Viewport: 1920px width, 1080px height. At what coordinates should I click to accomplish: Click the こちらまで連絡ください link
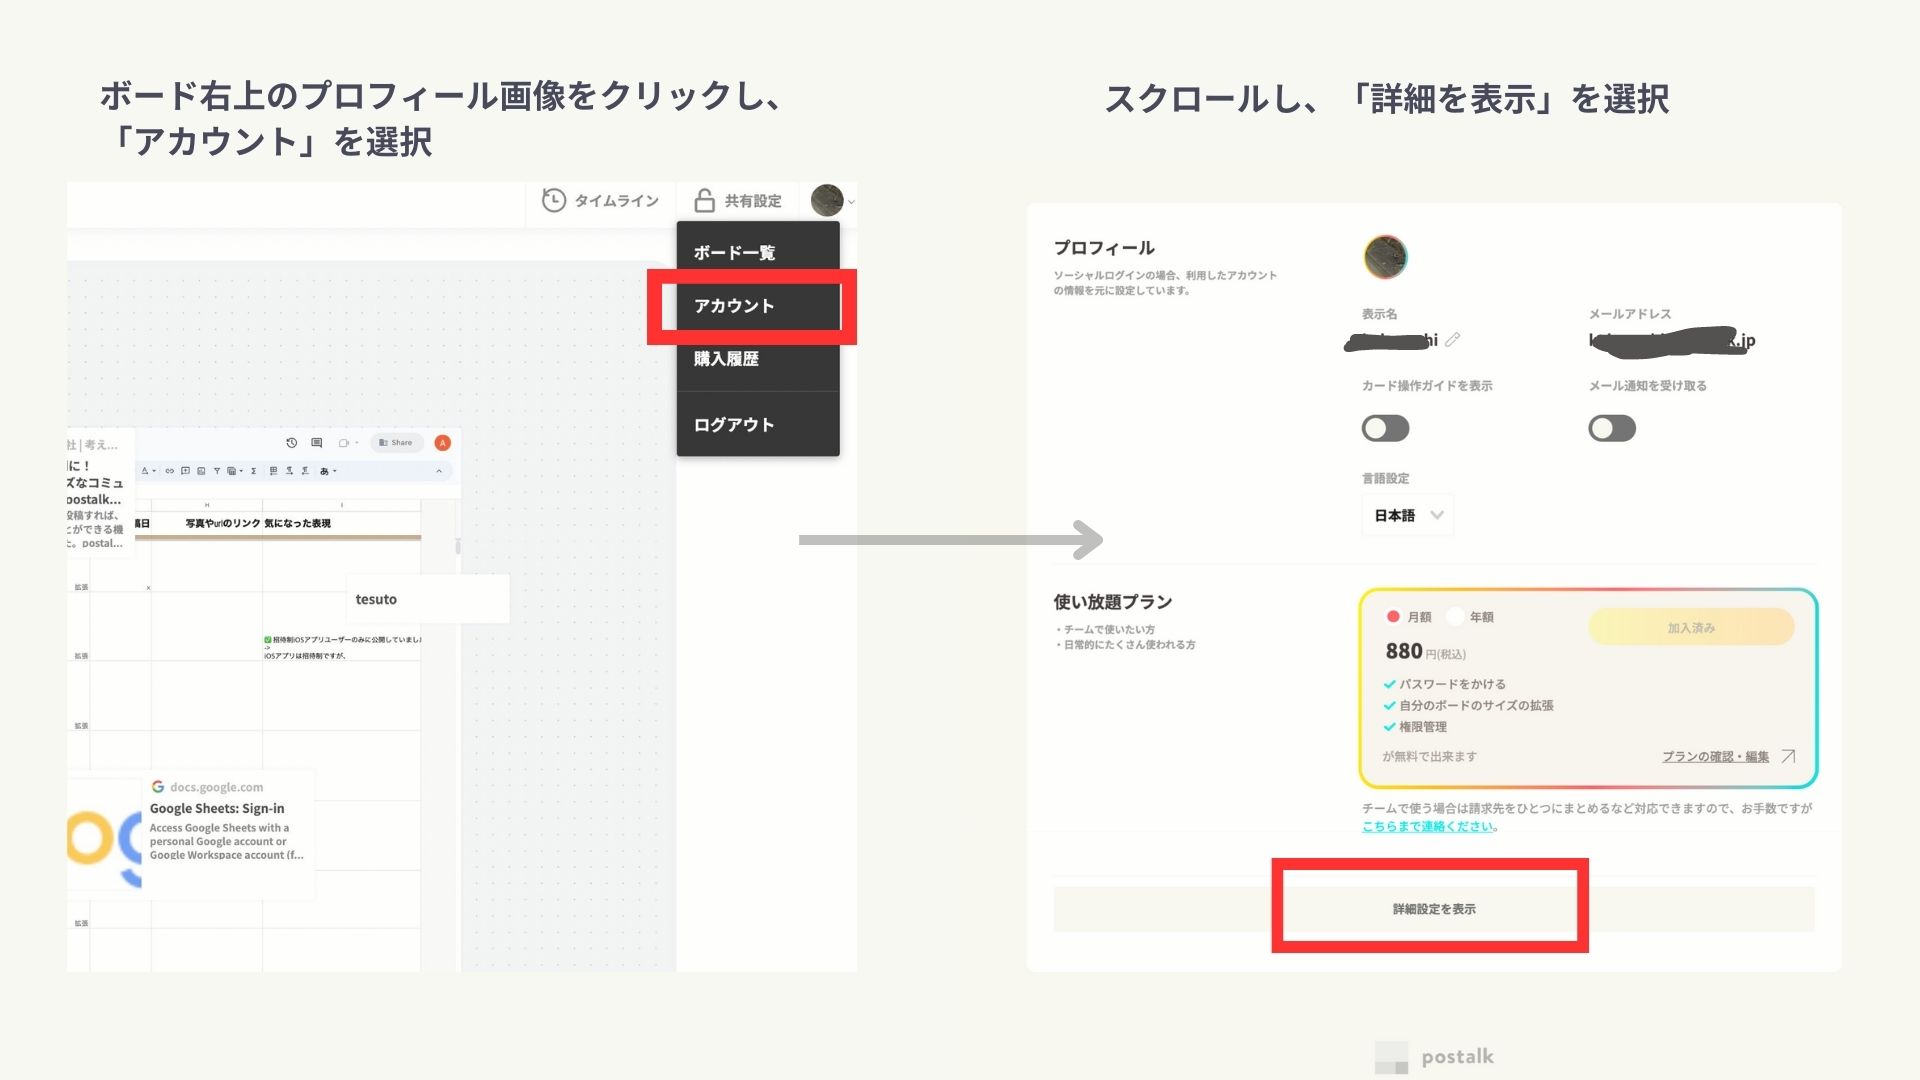coord(1428,826)
